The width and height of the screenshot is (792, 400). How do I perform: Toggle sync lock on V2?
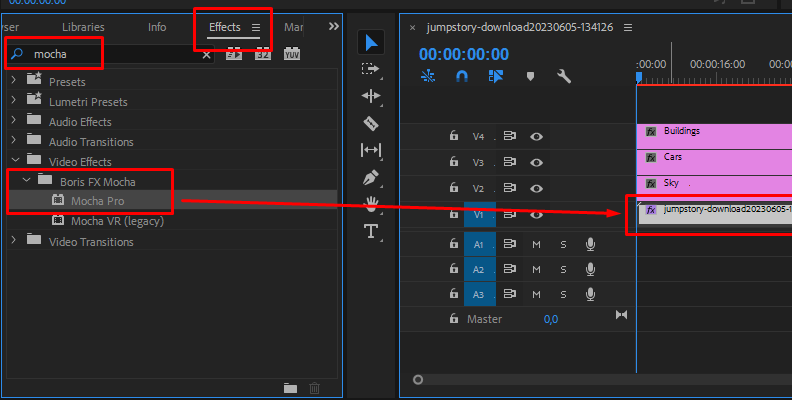point(510,188)
